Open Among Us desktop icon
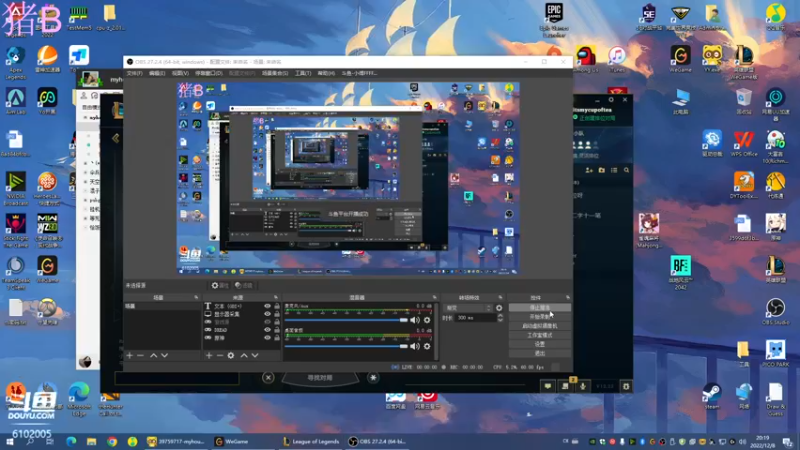800x450 pixels. tap(586, 59)
